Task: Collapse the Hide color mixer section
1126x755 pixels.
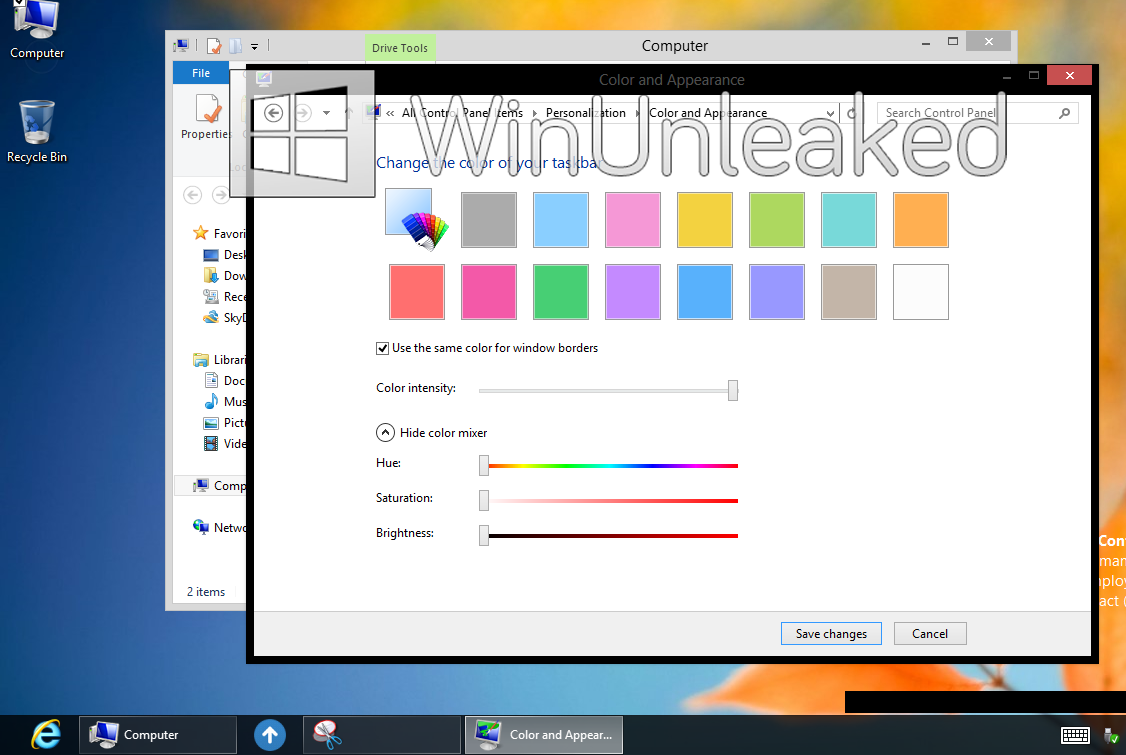Action: click(x=385, y=432)
